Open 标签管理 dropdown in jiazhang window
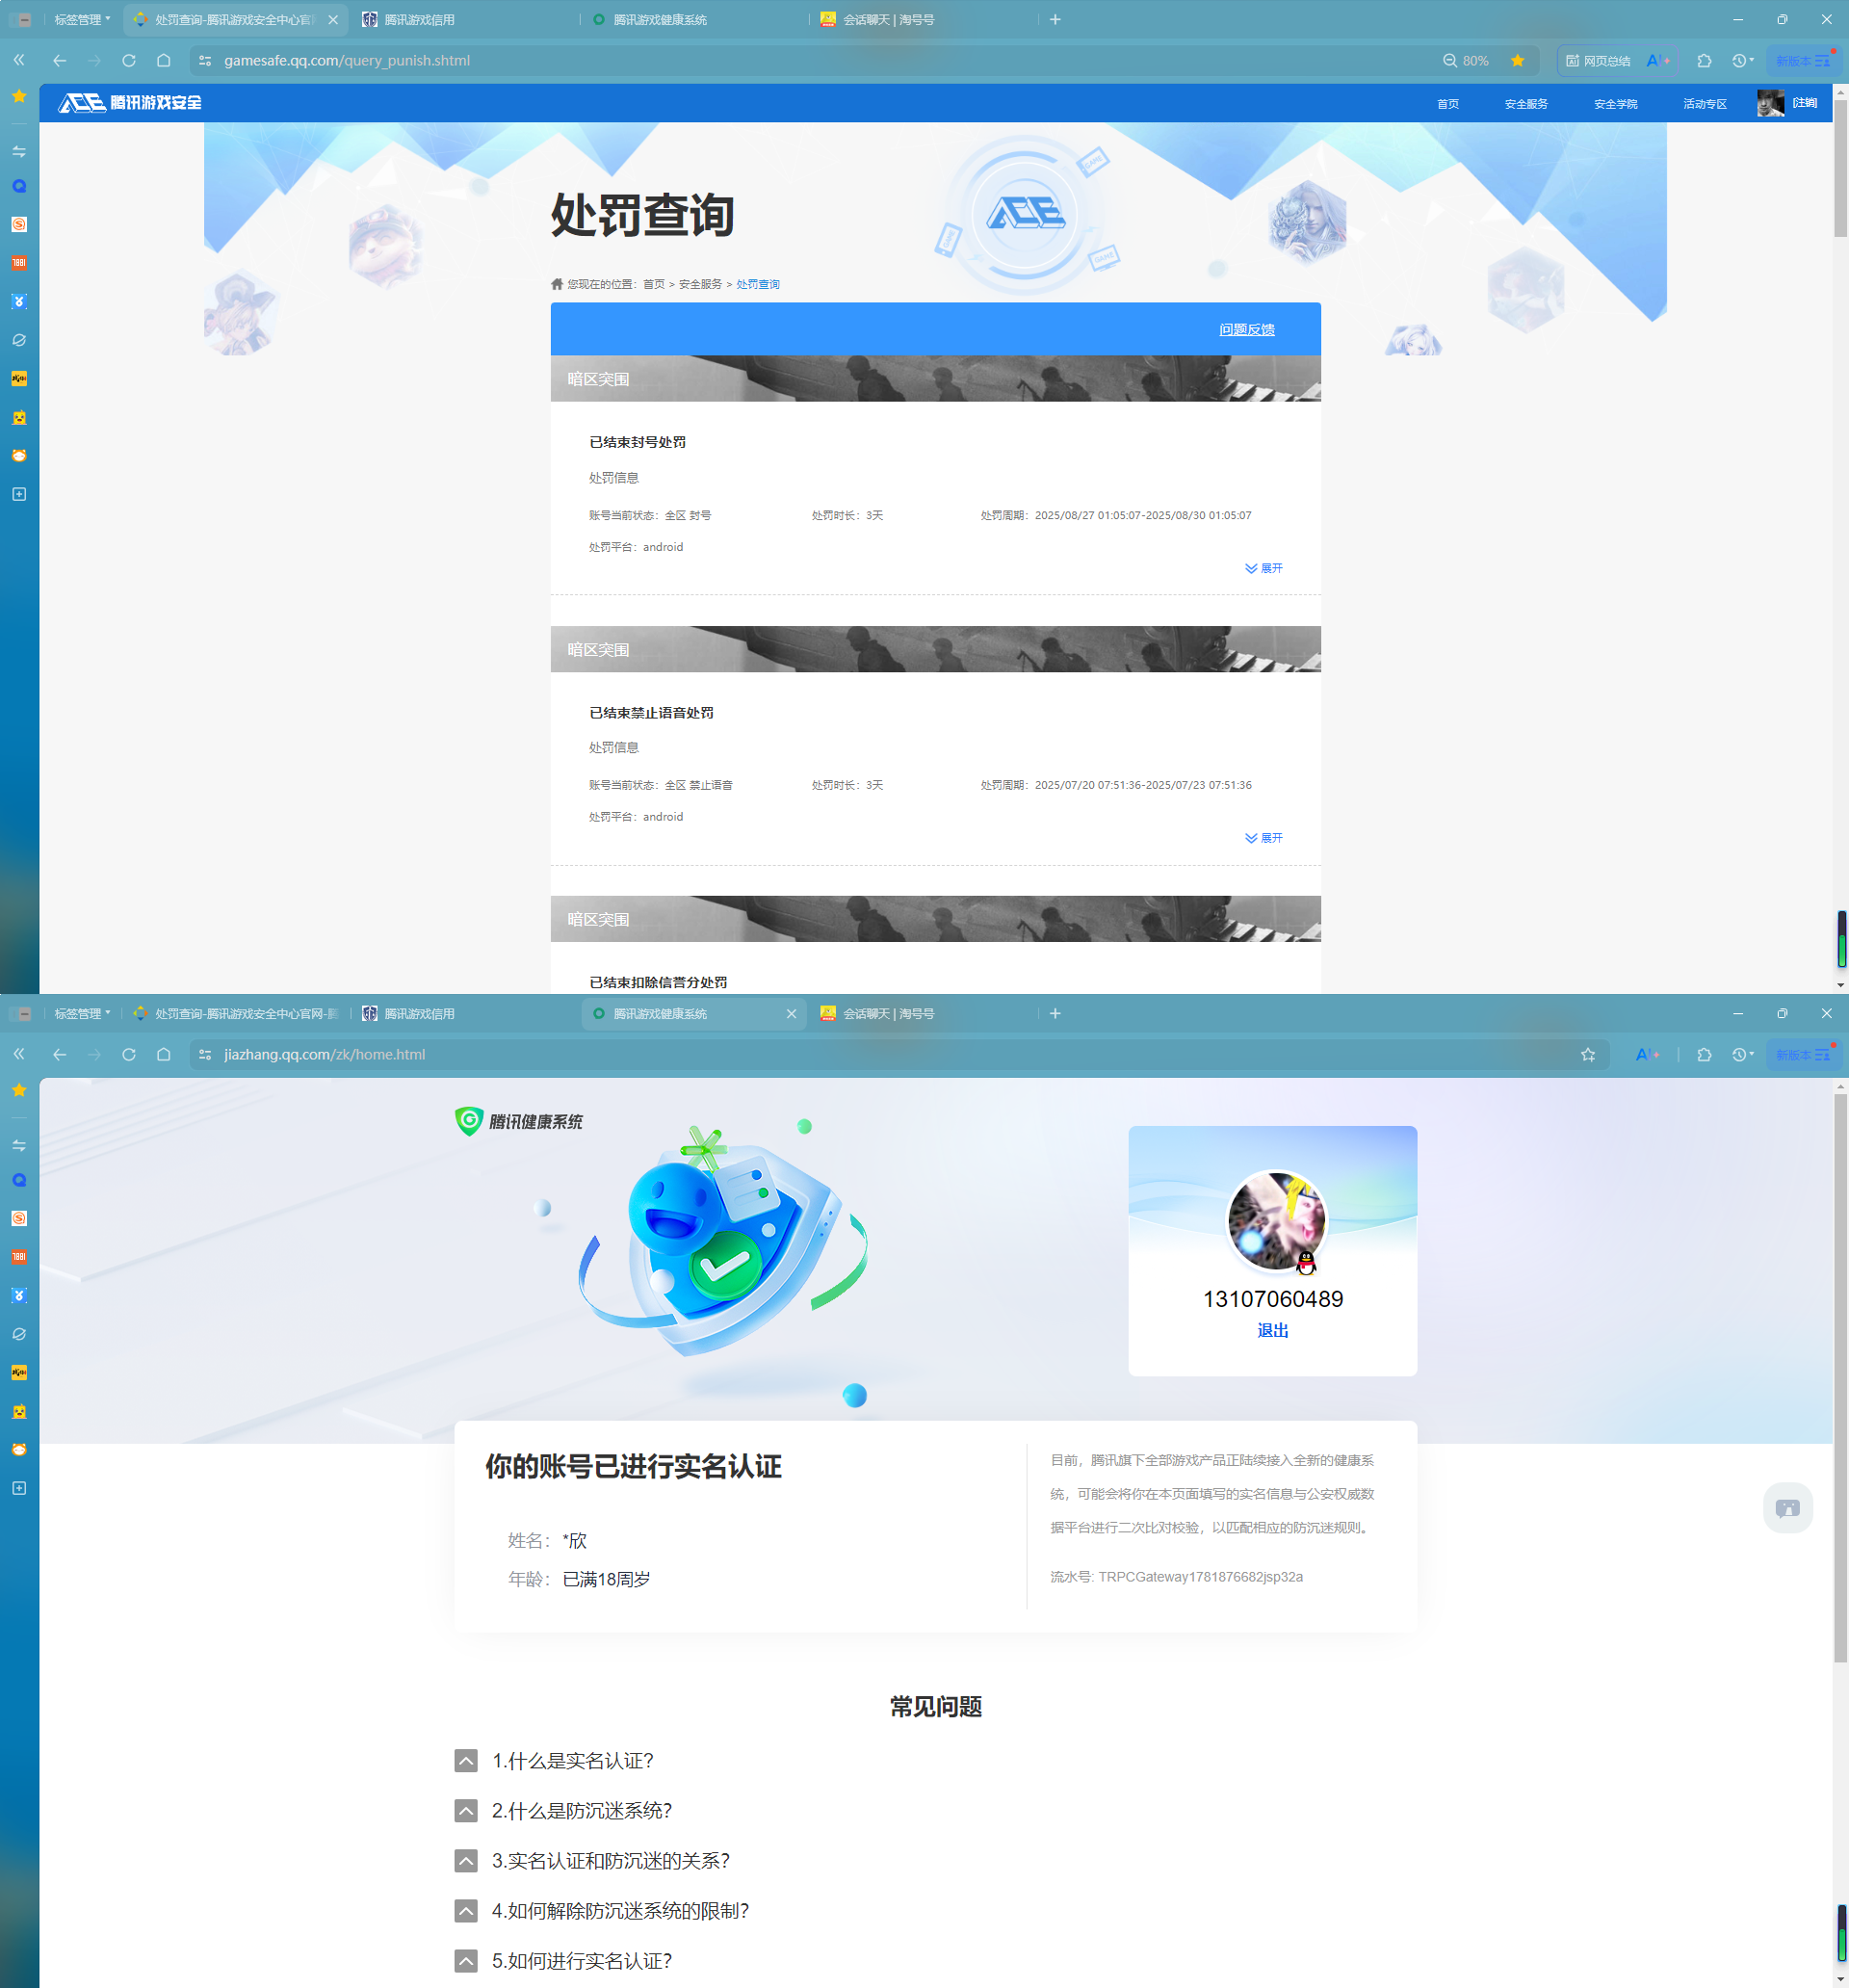This screenshot has height=1988, width=1849. point(82,1014)
